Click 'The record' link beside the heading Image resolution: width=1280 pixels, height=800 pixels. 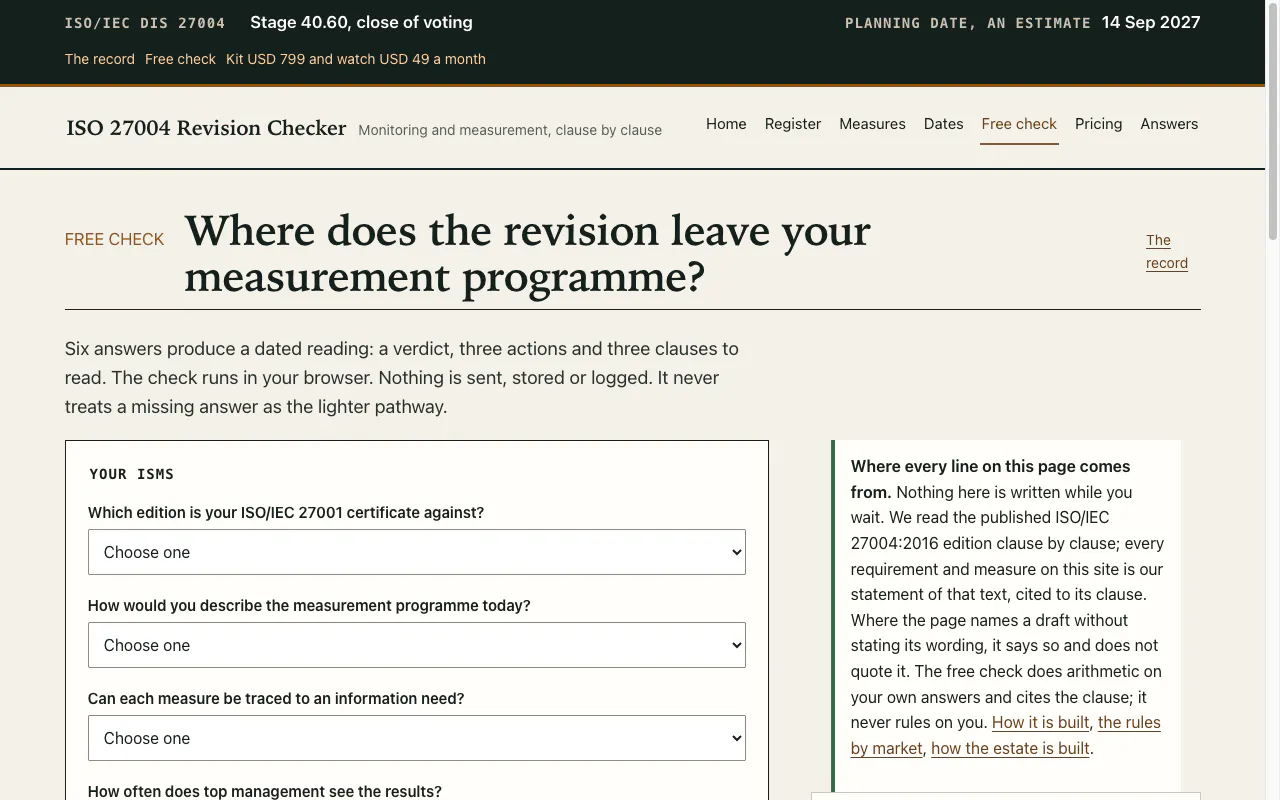1167,251
